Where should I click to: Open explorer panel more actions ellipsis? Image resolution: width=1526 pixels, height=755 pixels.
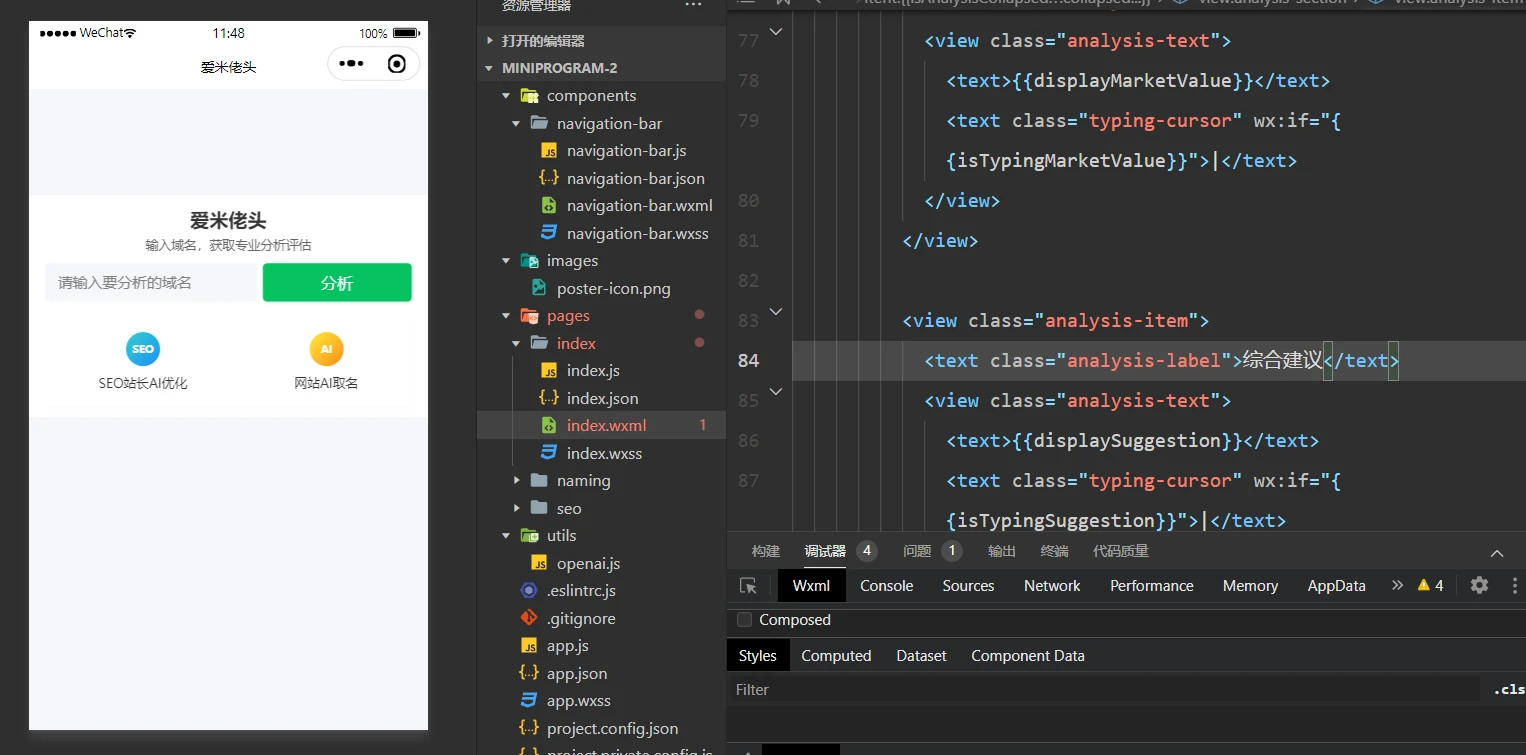point(693,6)
